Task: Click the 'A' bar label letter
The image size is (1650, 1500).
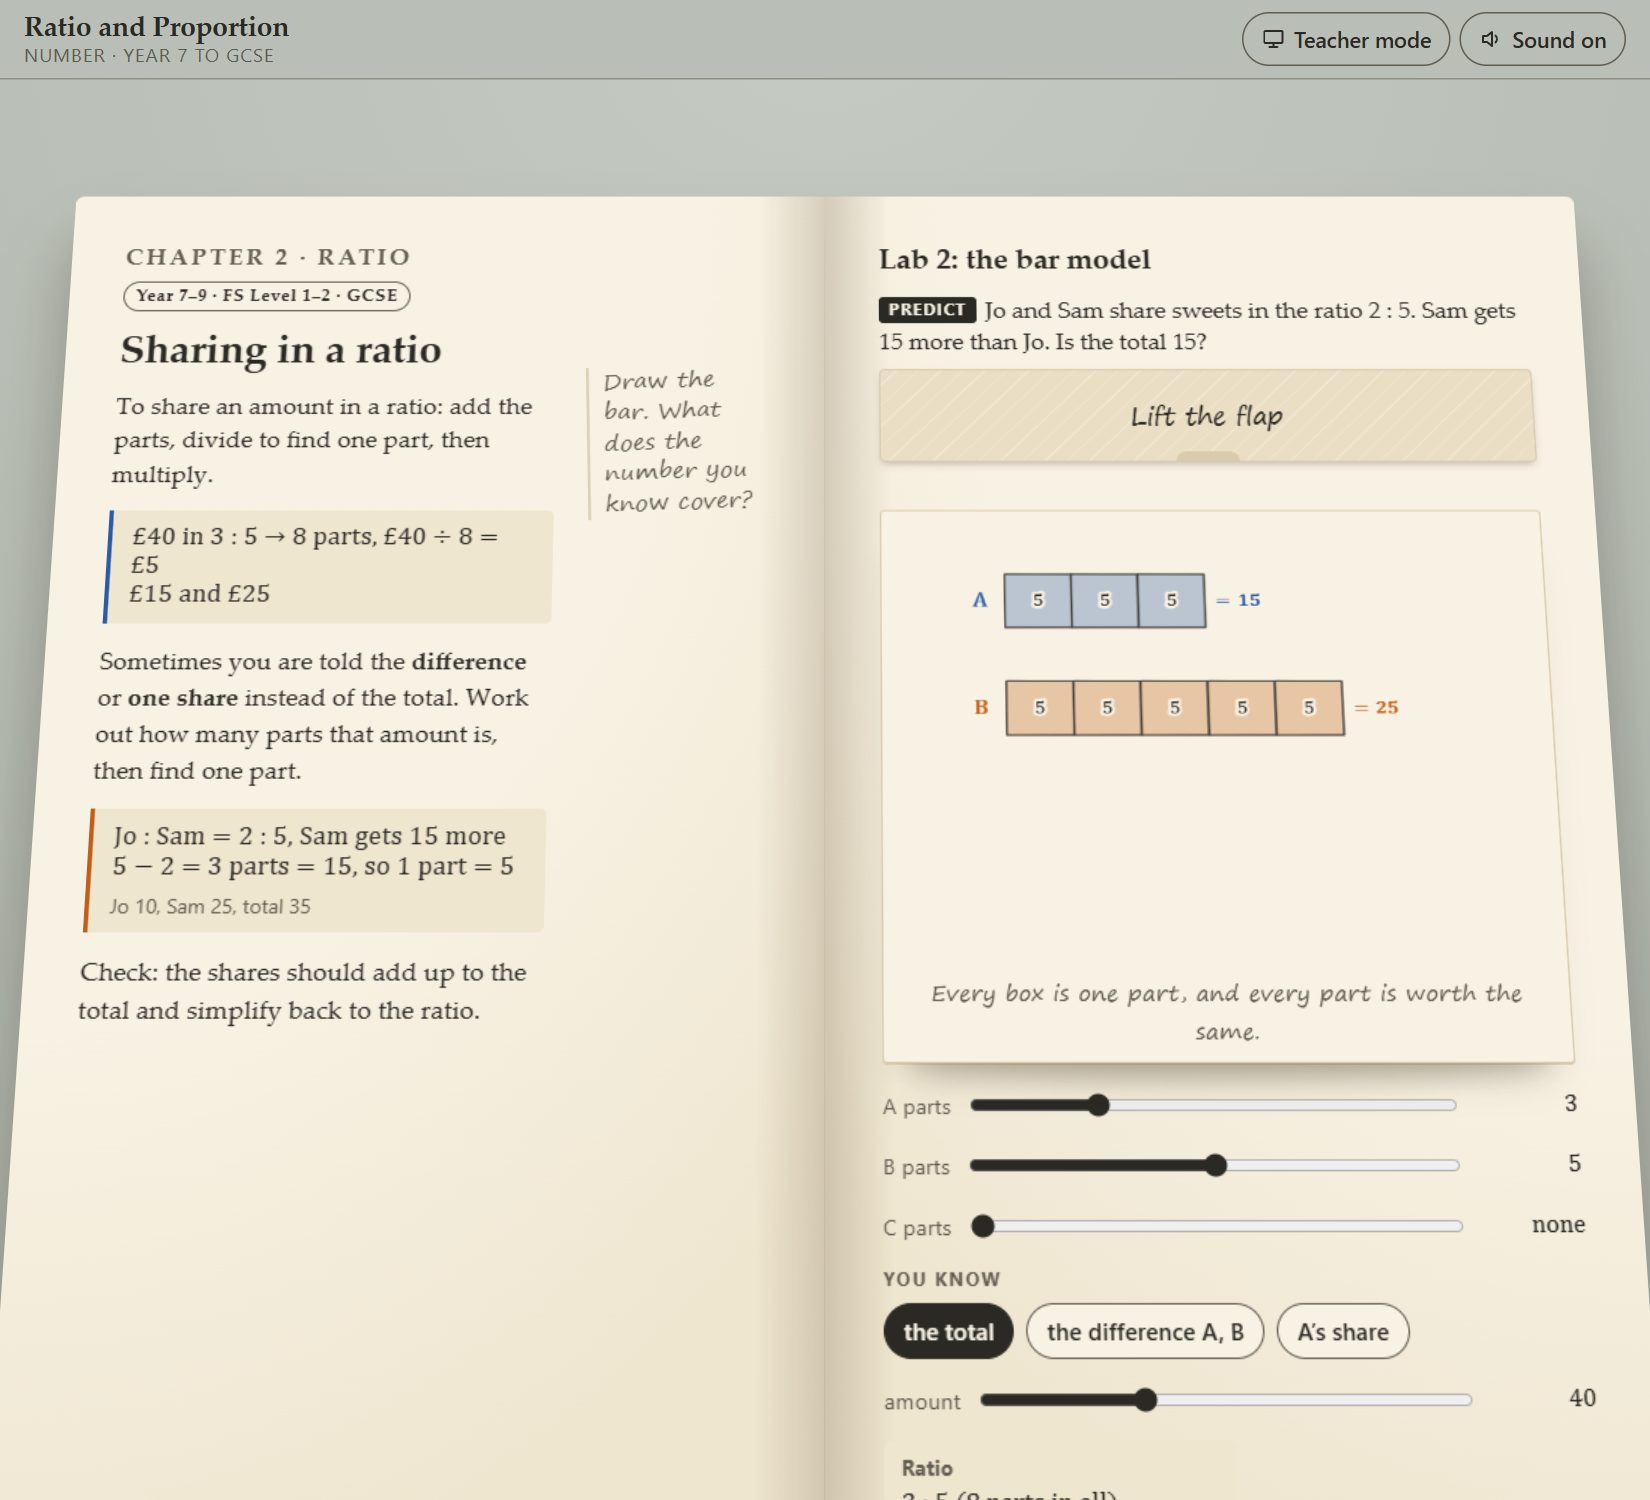Action: point(980,600)
